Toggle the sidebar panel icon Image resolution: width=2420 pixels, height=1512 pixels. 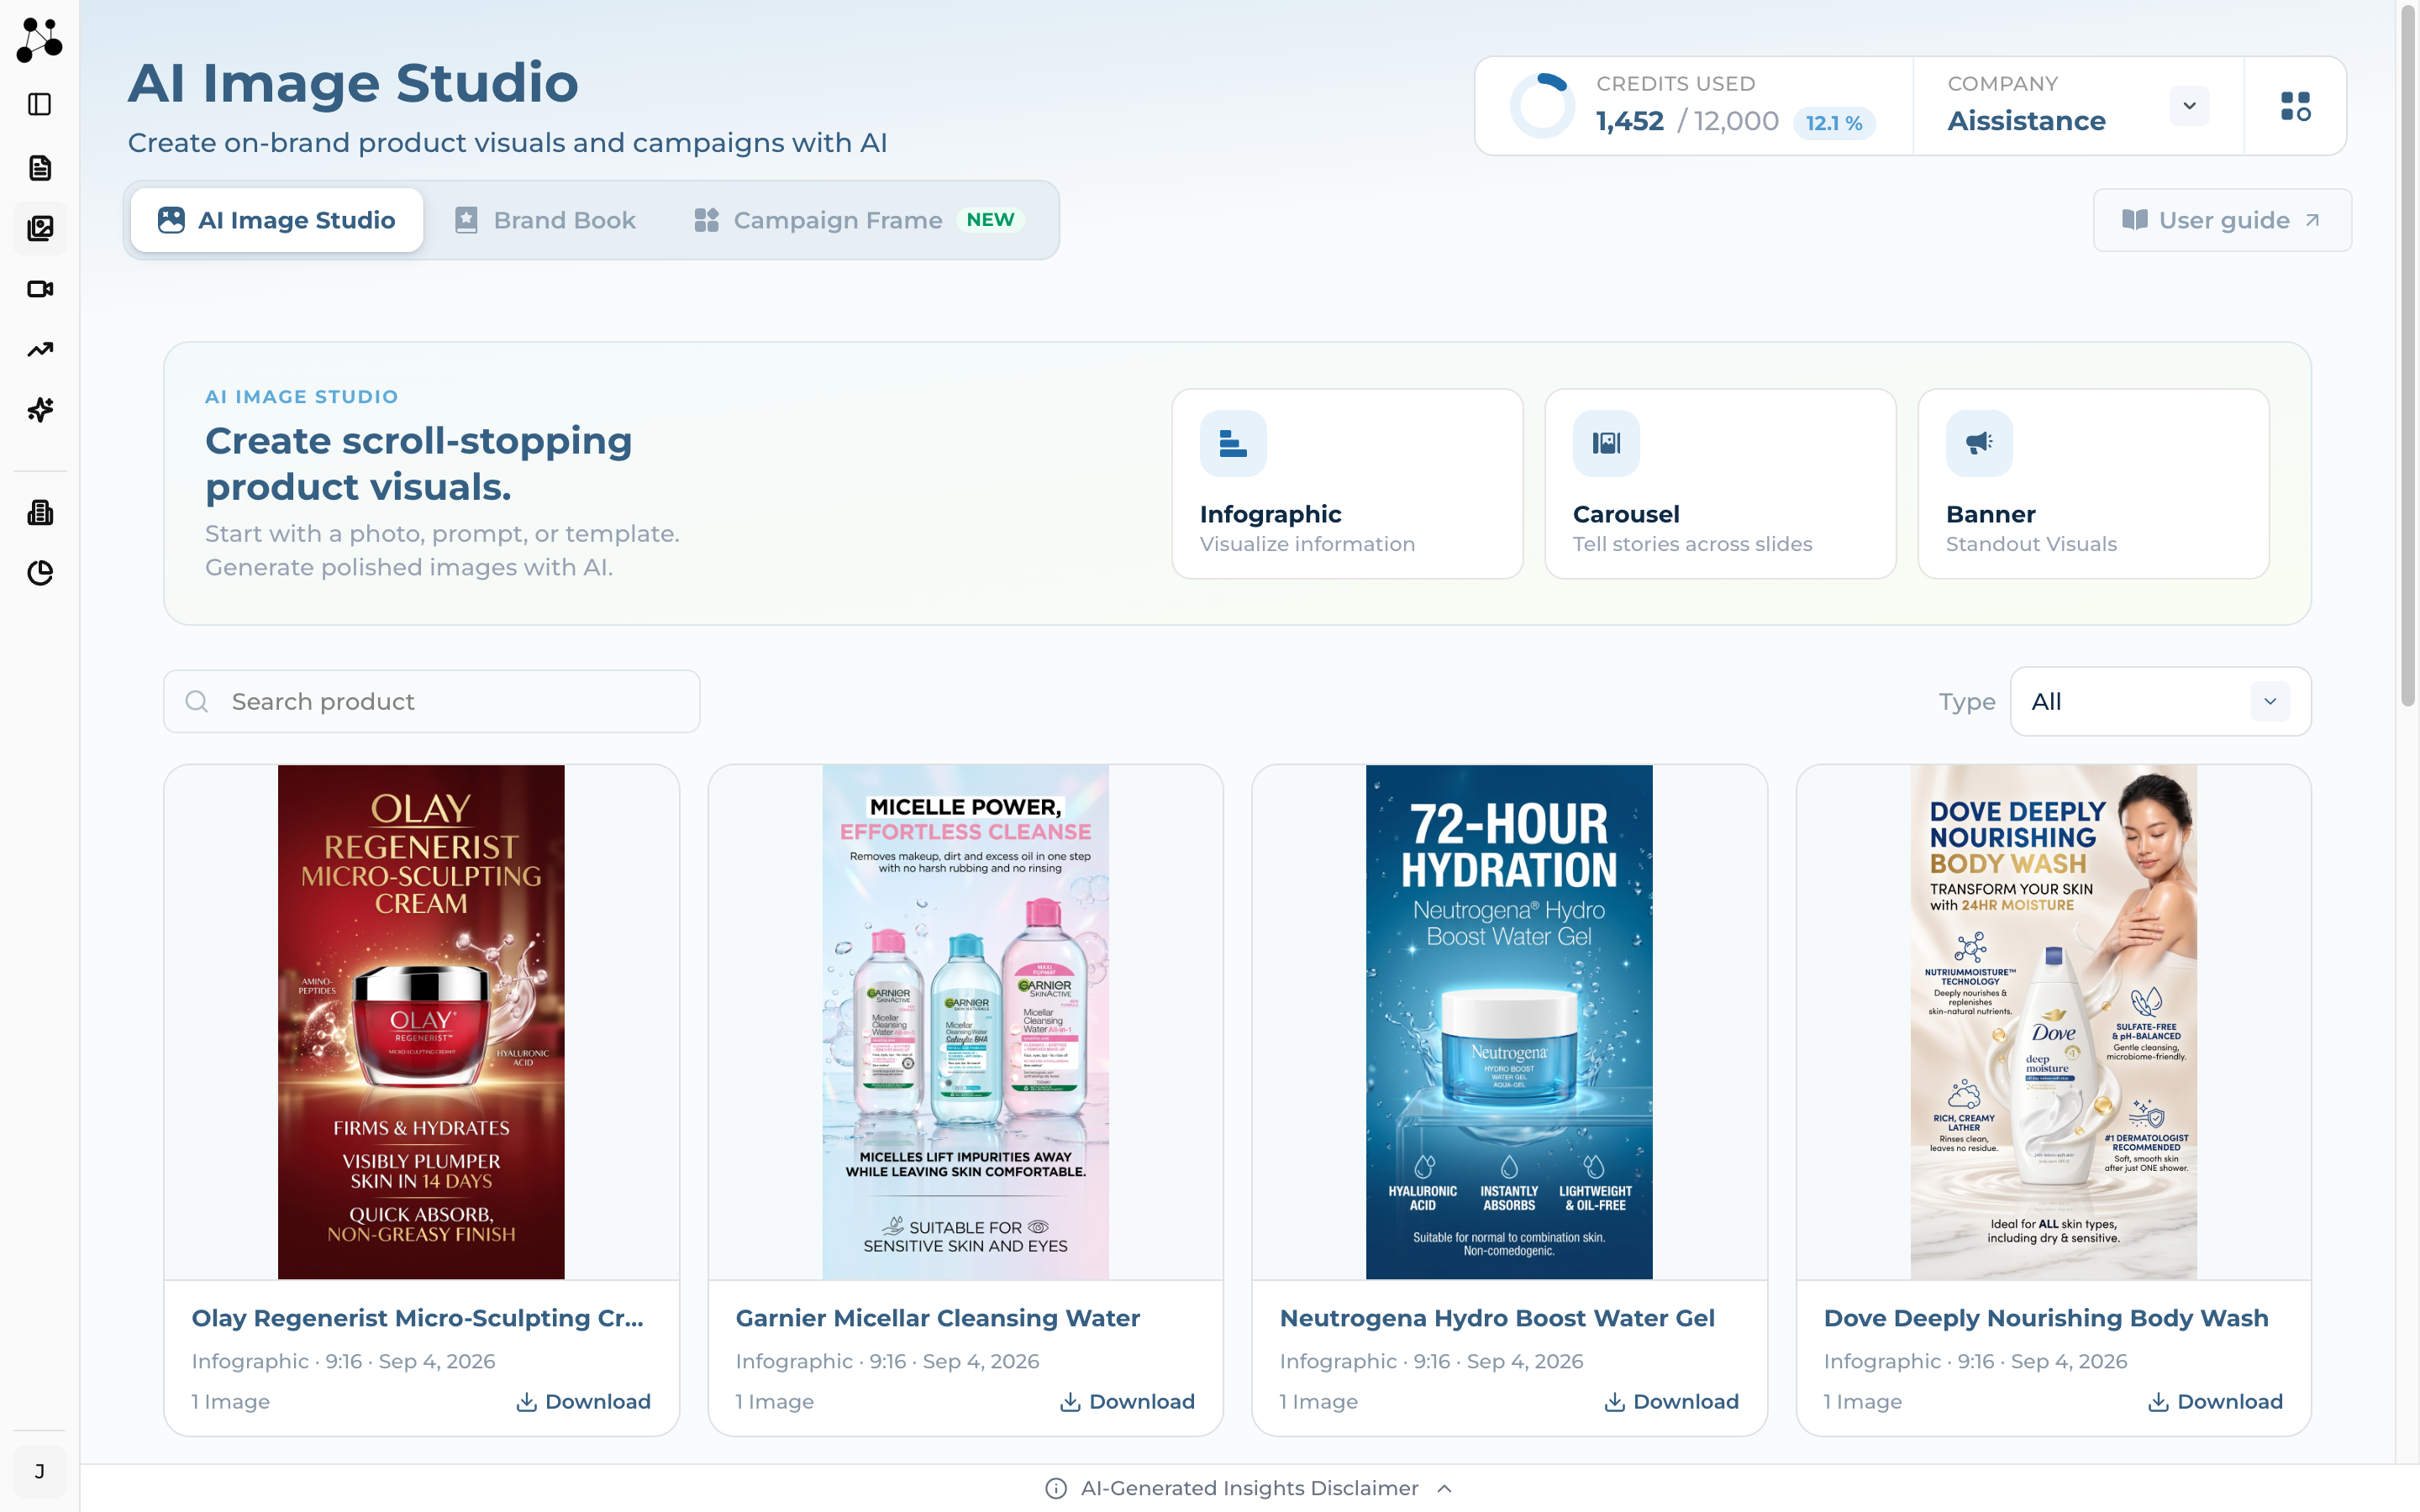[40, 104]
